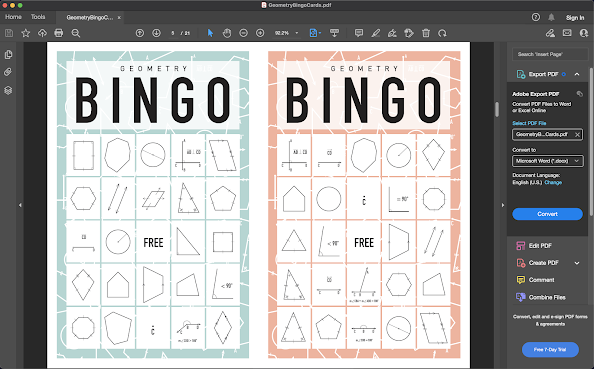This screenshot has height=369, width=594.
Task: Remove the selected GeometryB...Cards.pdf file
Action: (x=577, y=134)
